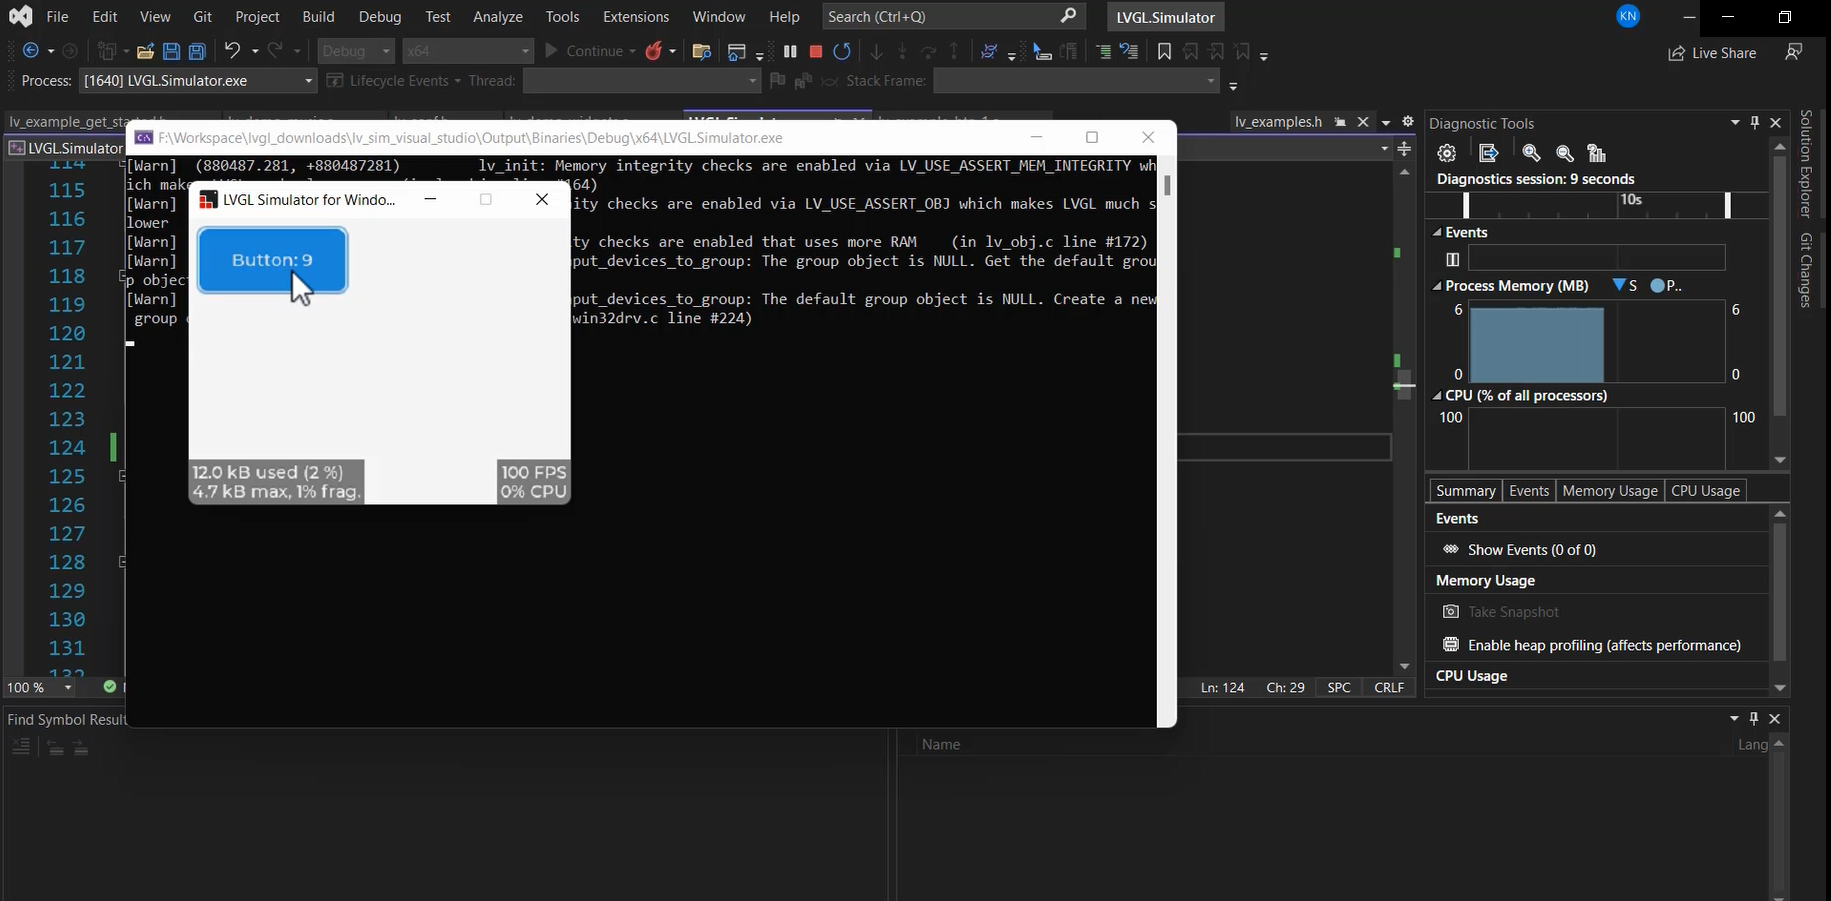Collapse the CPU (% of all processors) section

coord(1437,396)
